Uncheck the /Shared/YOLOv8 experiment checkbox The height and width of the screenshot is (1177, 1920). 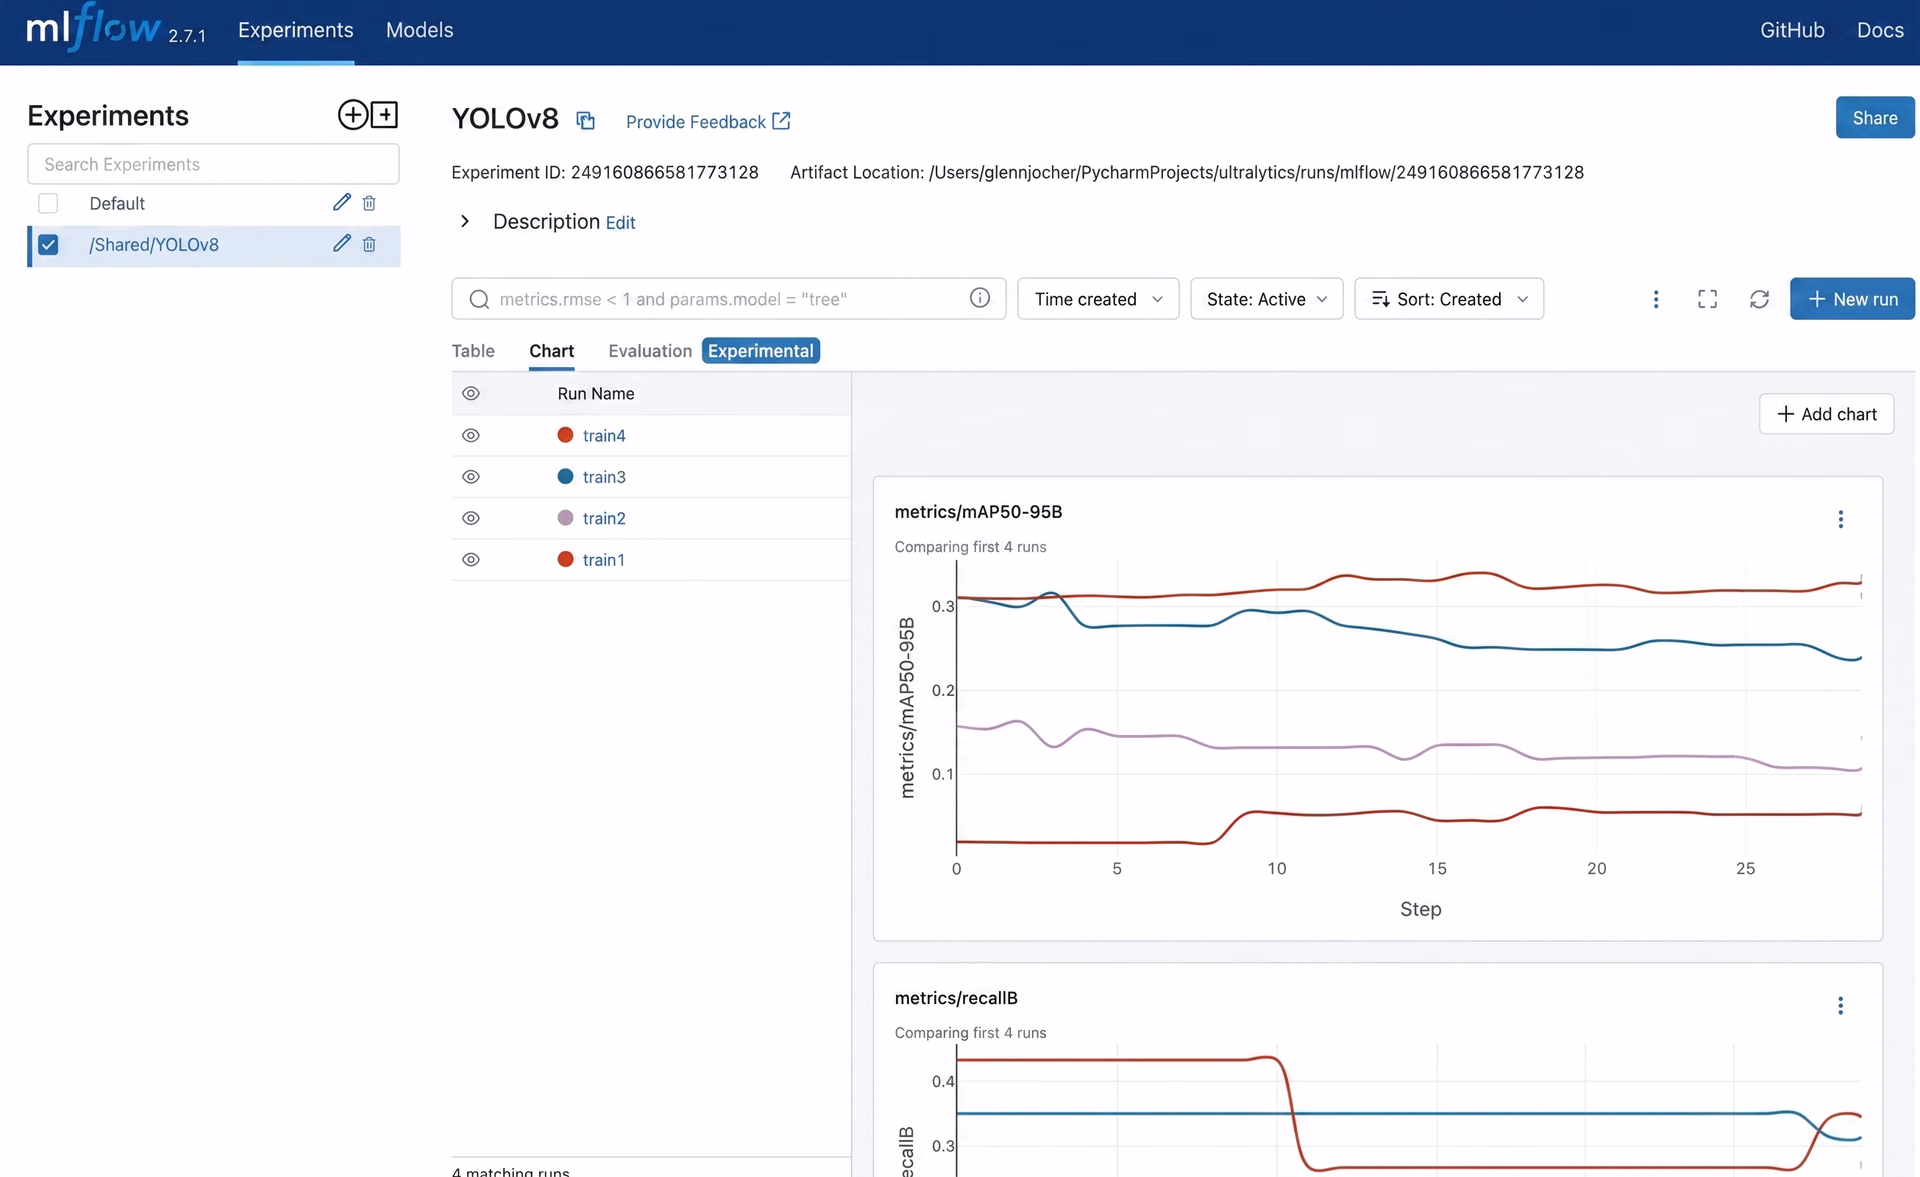pyautogui.click(x=48, y=244)
